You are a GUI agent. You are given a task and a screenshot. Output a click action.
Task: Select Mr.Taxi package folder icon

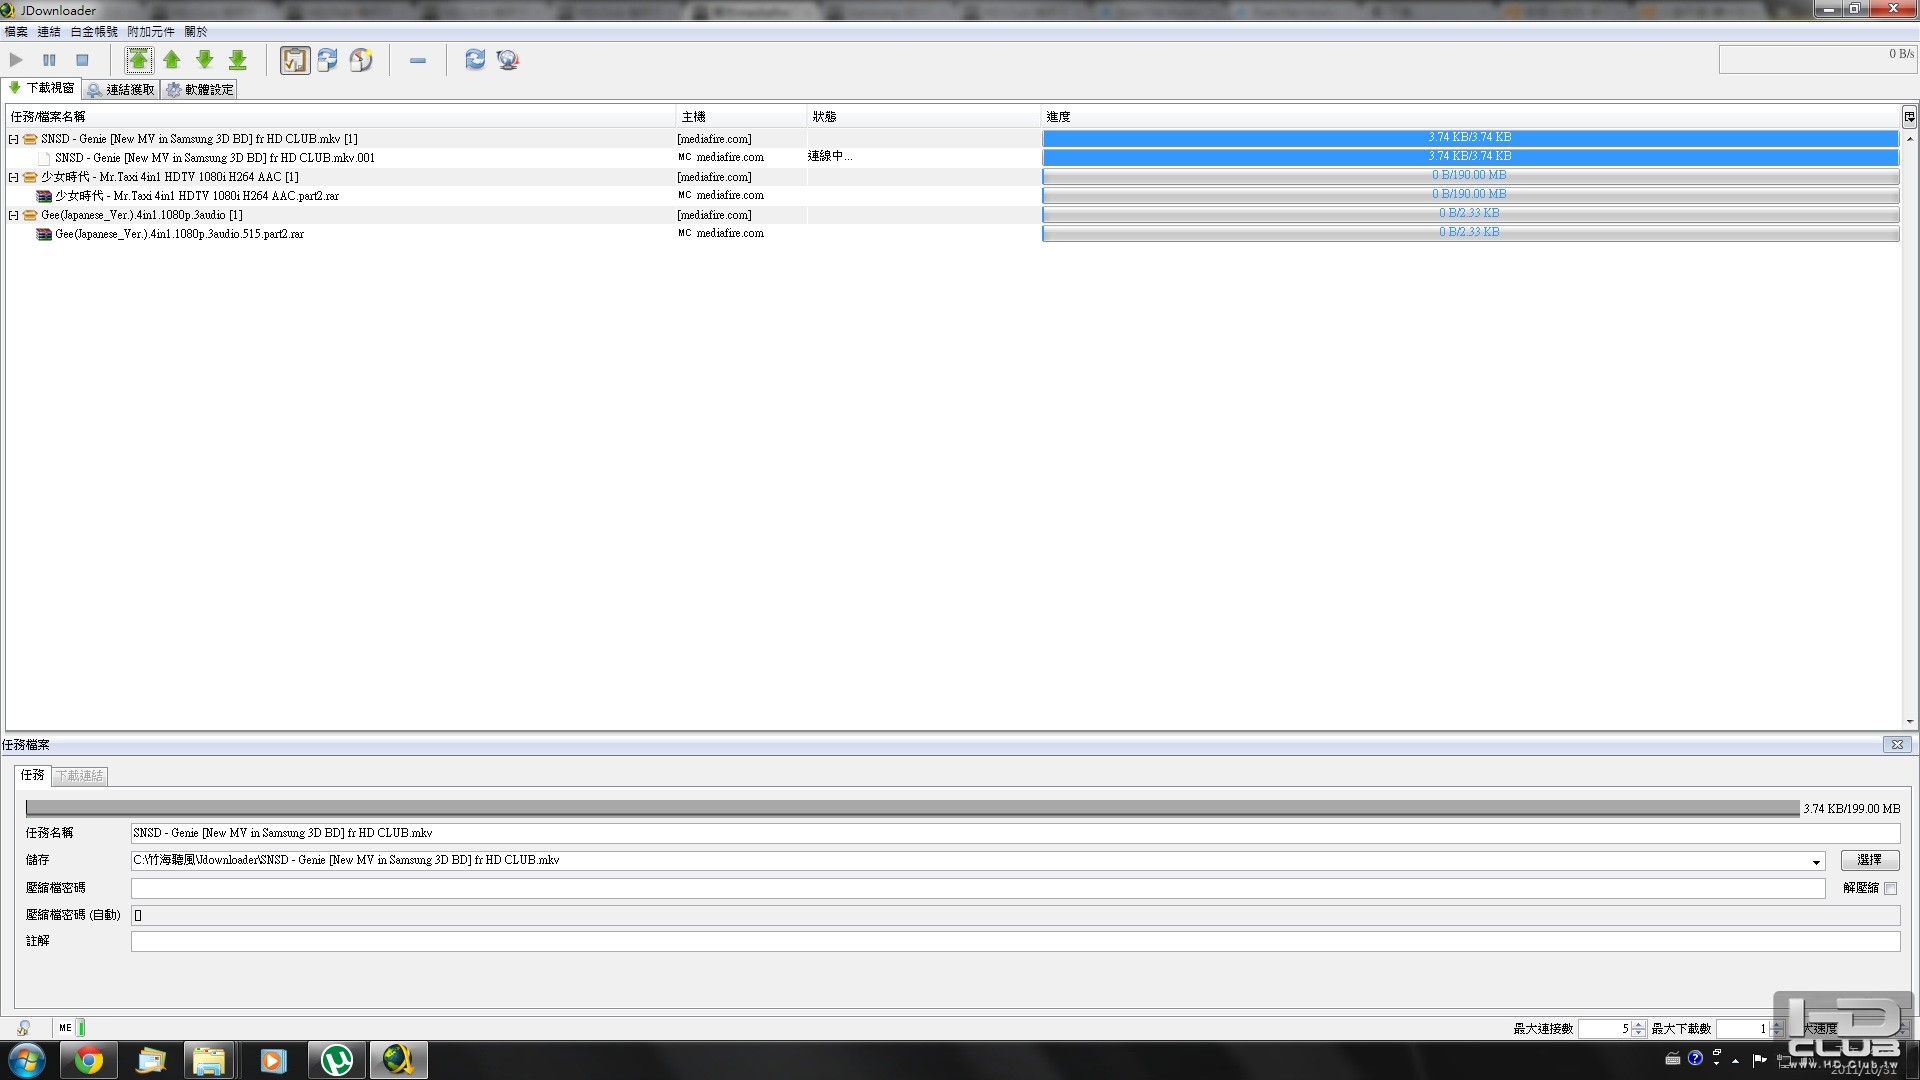point(30,177)
